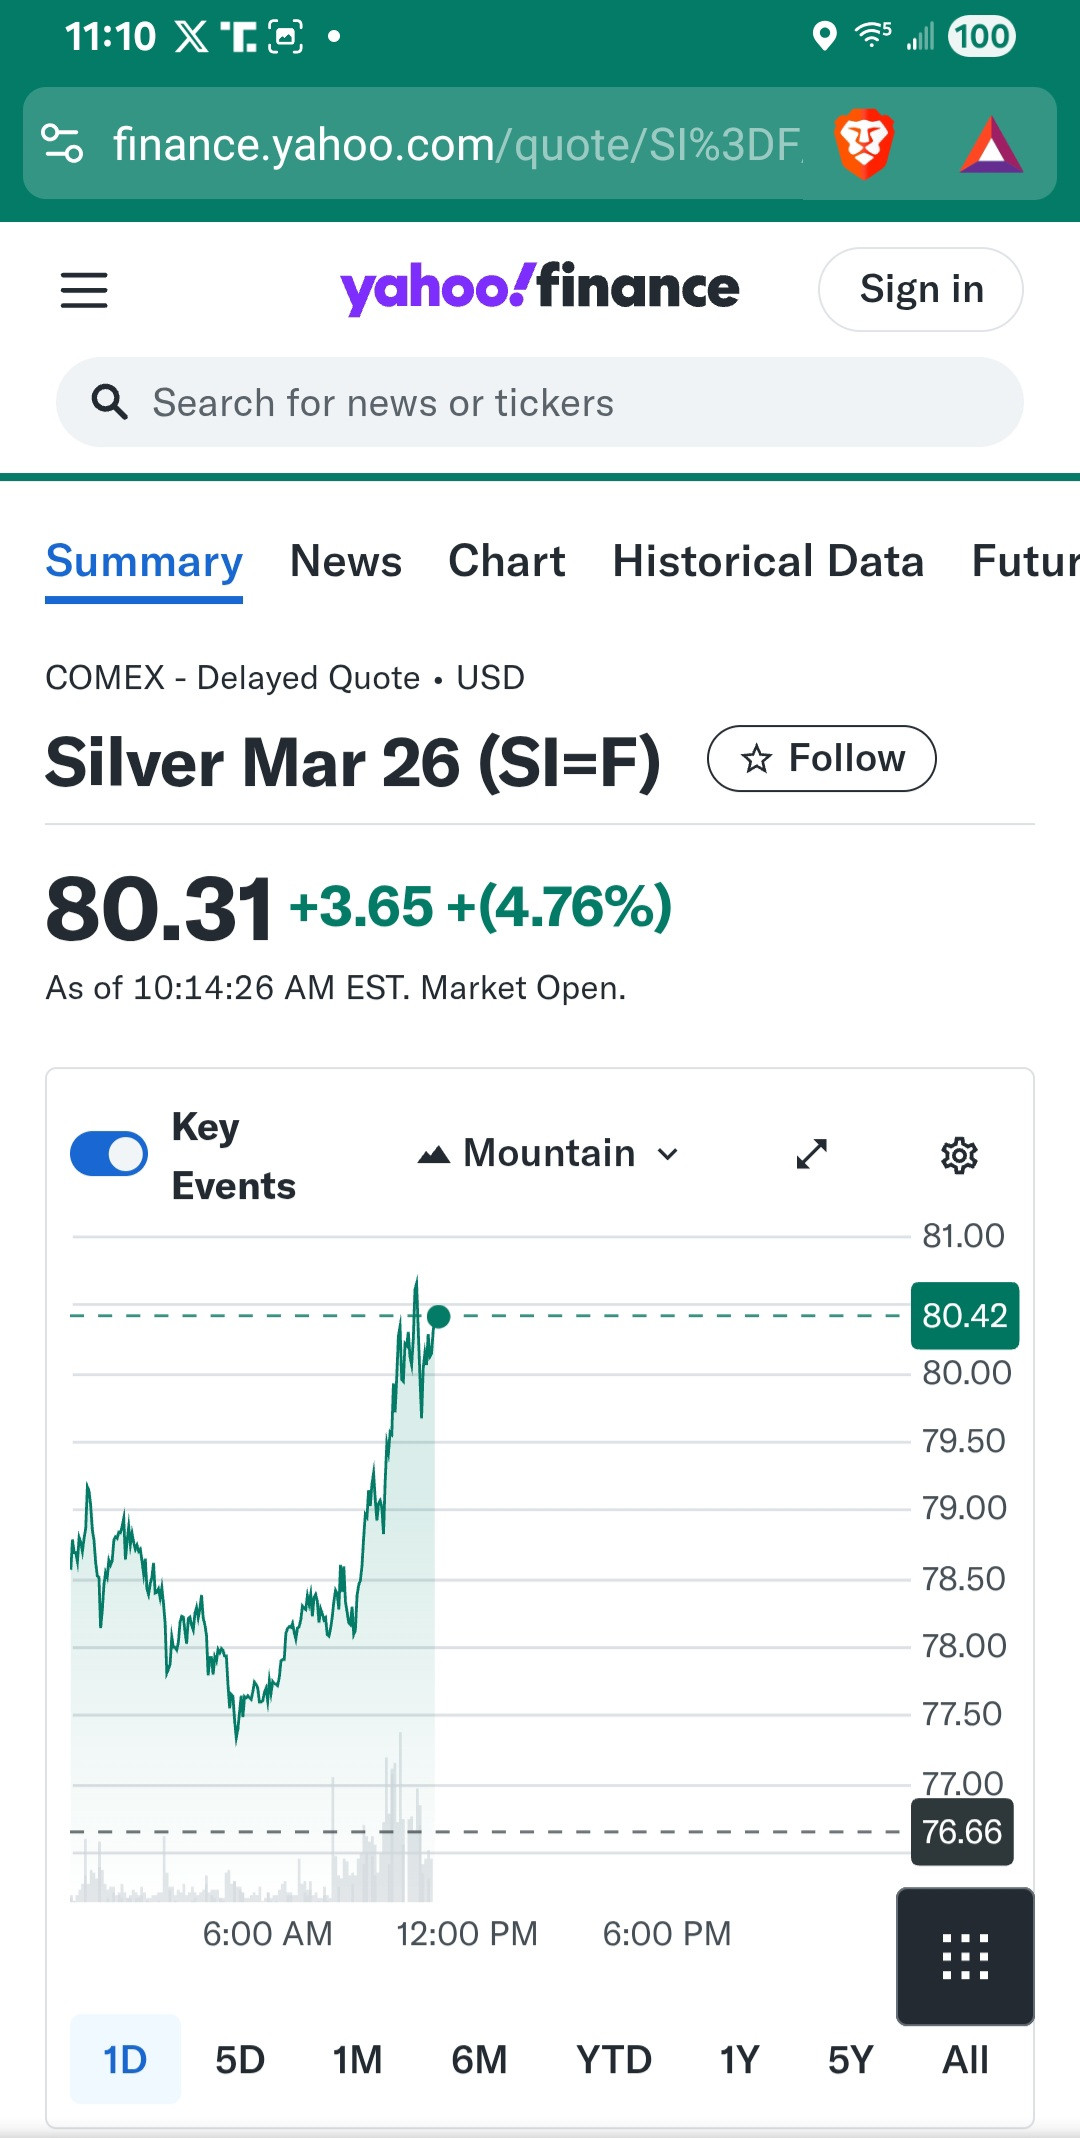Open chart settings gear

[959, 1155]
